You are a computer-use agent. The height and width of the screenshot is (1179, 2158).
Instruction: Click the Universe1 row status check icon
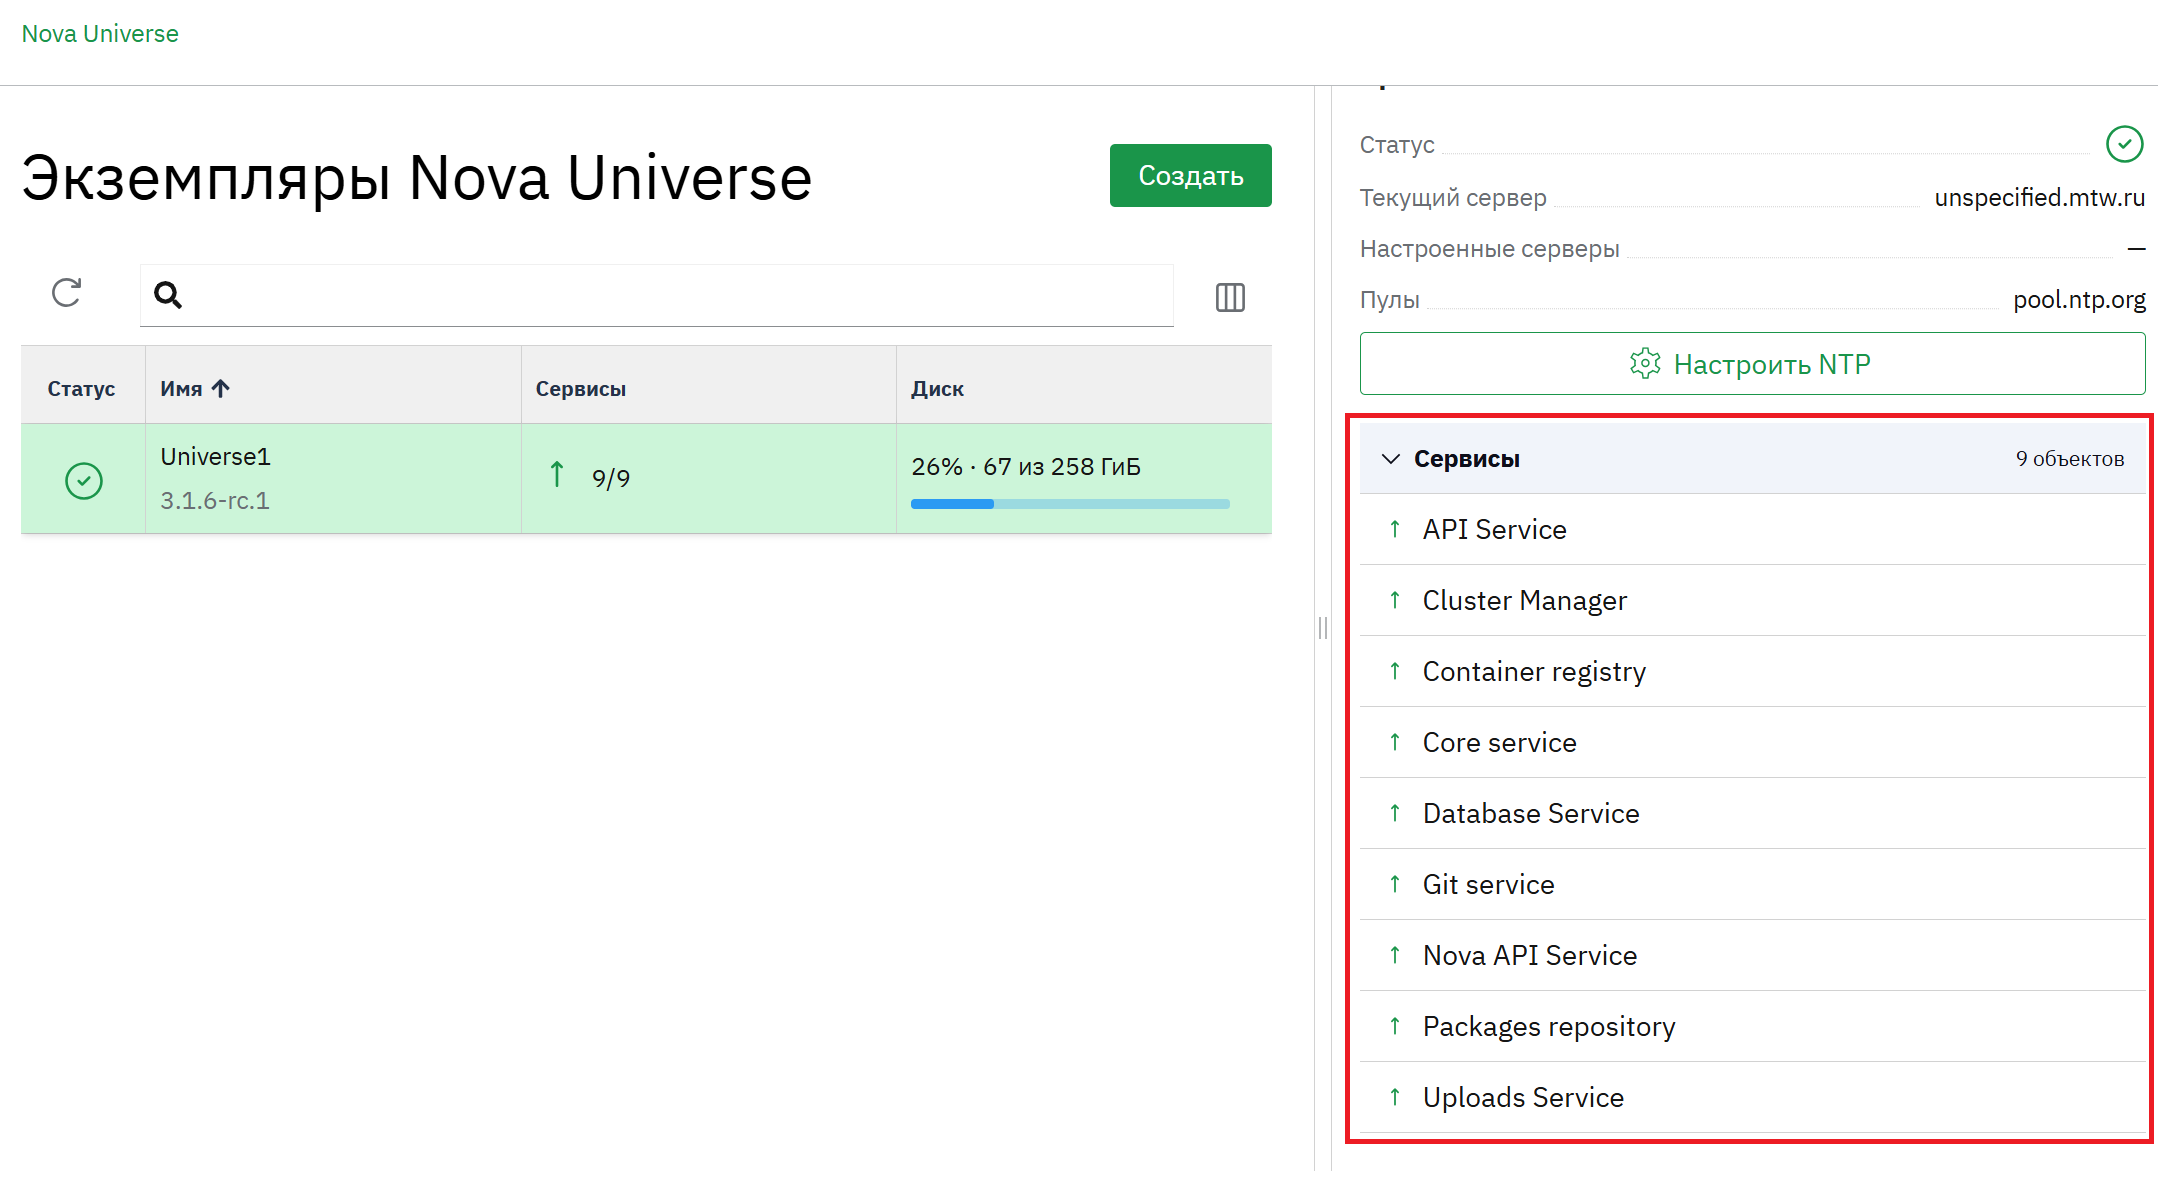84,481
